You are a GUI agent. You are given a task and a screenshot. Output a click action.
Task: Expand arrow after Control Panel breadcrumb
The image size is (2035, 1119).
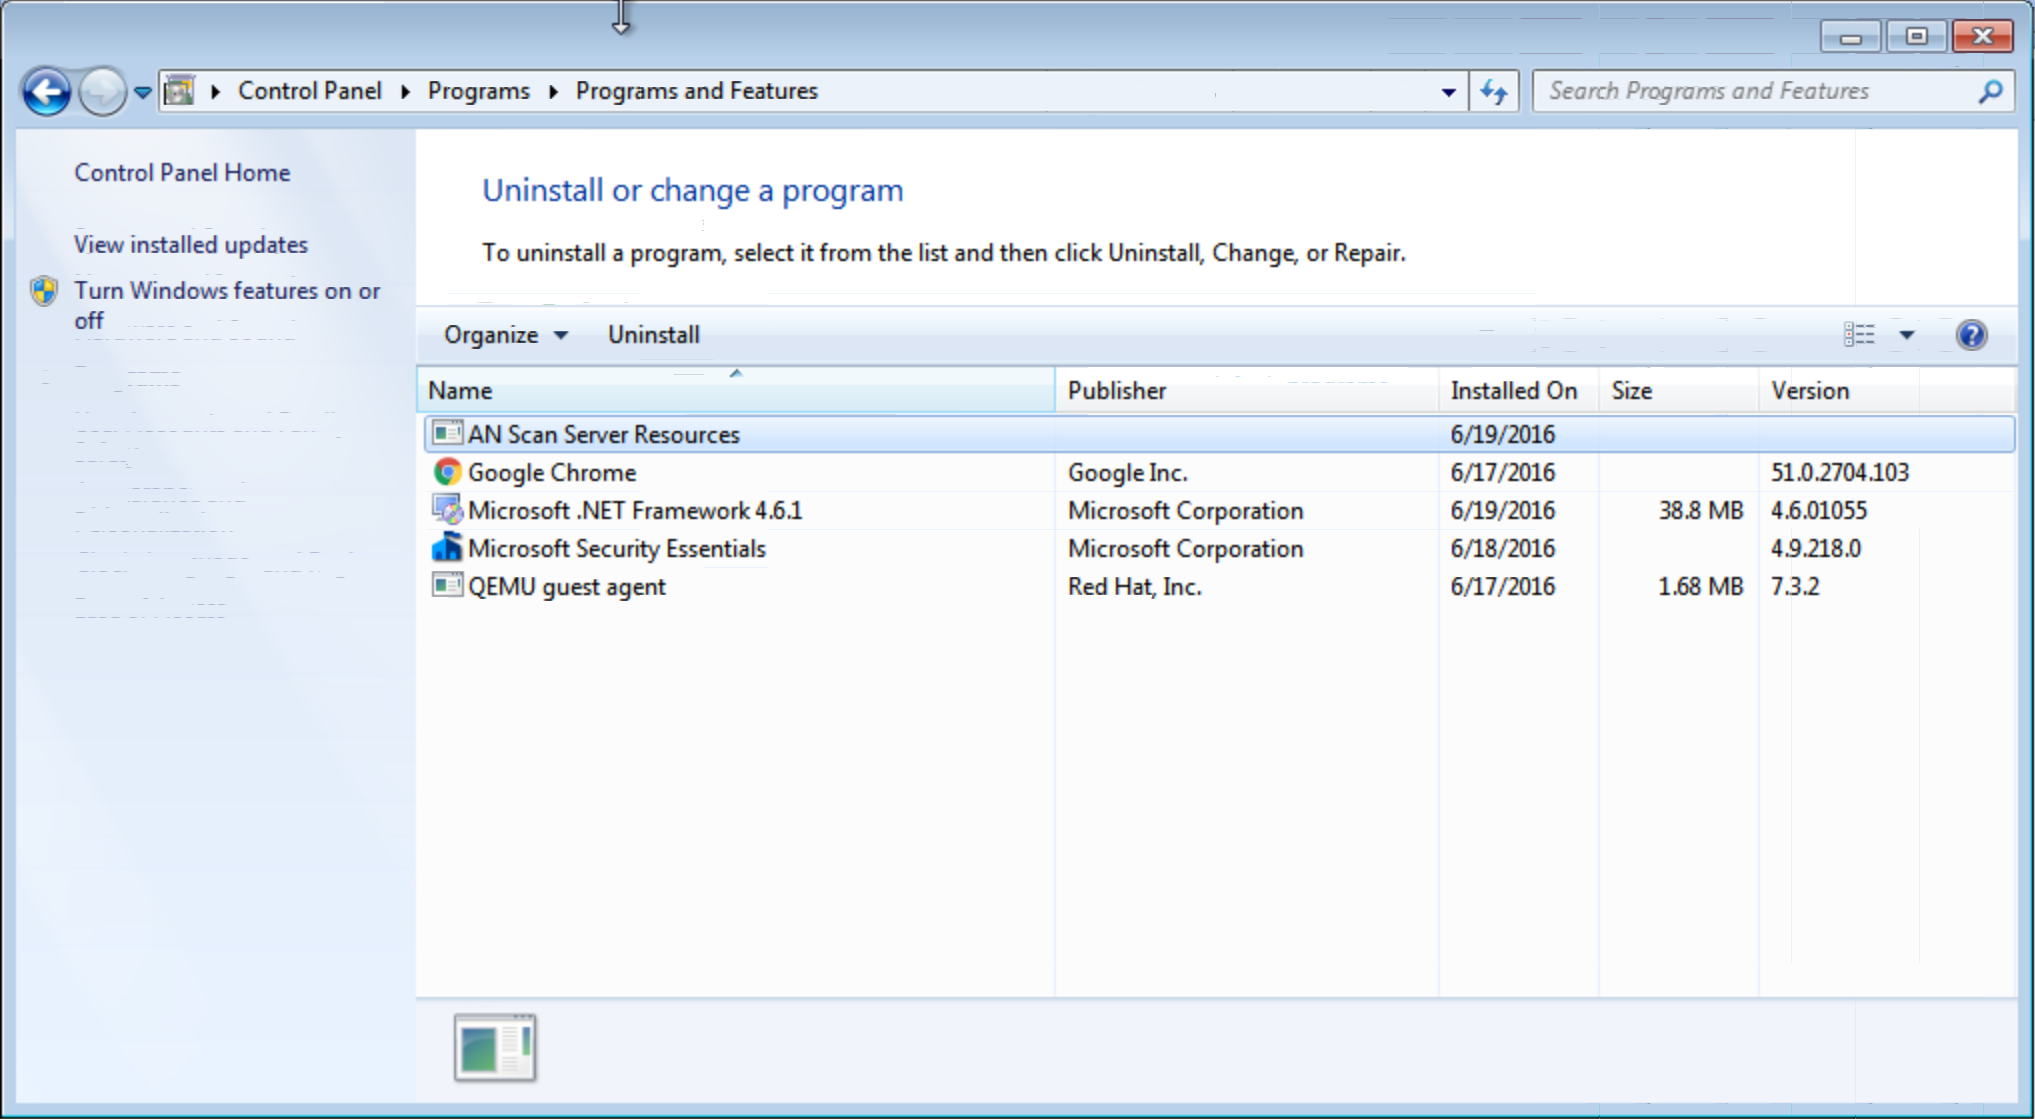[405, 91]
